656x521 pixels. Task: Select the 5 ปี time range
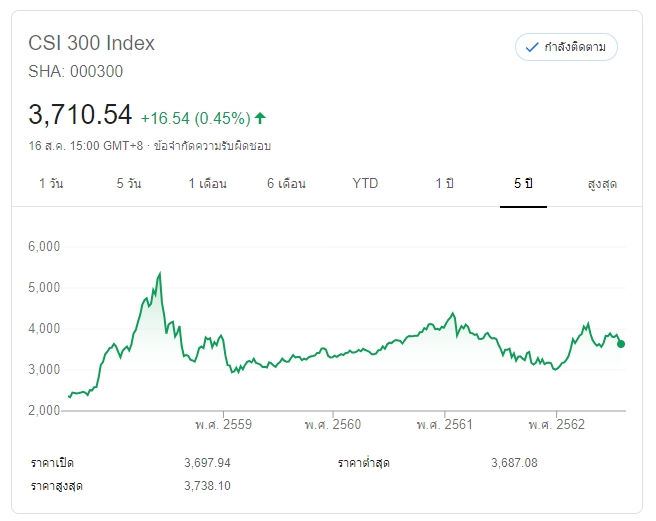coord(523,184)
